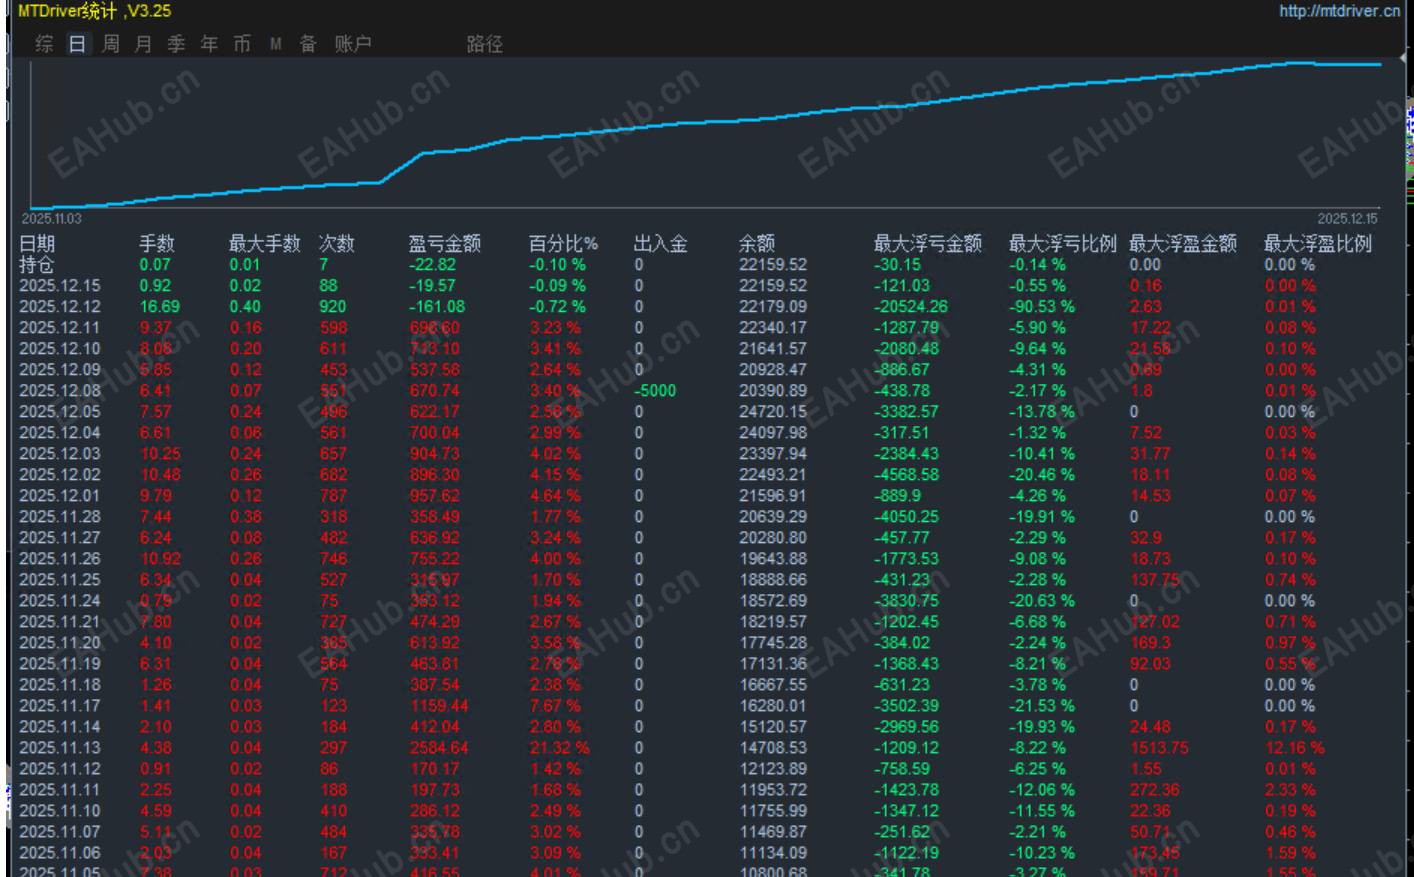The height and width of the screenshot is (877, 1414).
Task: Click the 22179.09 balance value
Action: click(773, 307)
